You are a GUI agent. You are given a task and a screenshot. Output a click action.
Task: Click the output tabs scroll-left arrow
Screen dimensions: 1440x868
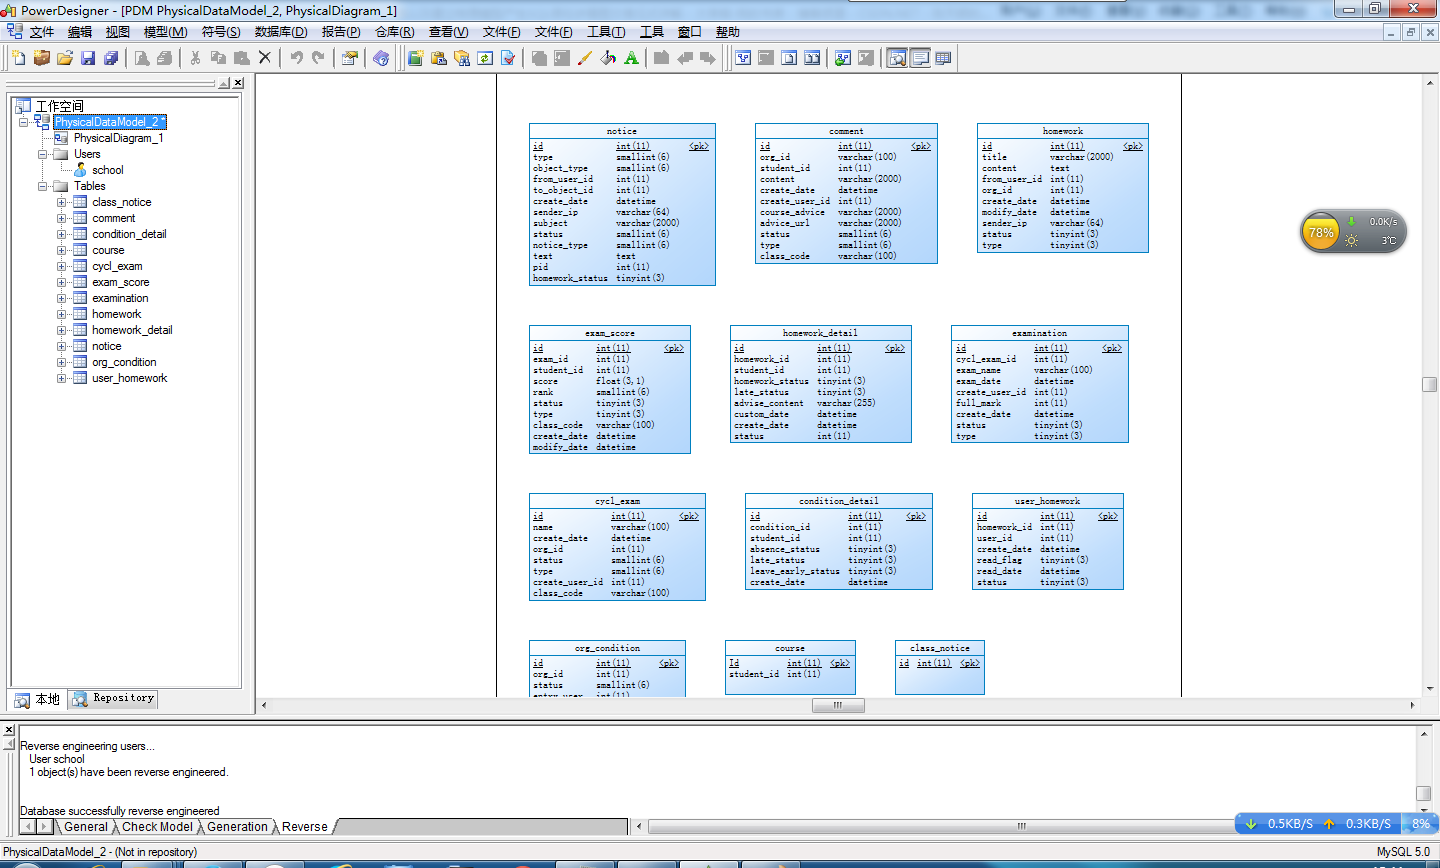click(28, 827)
